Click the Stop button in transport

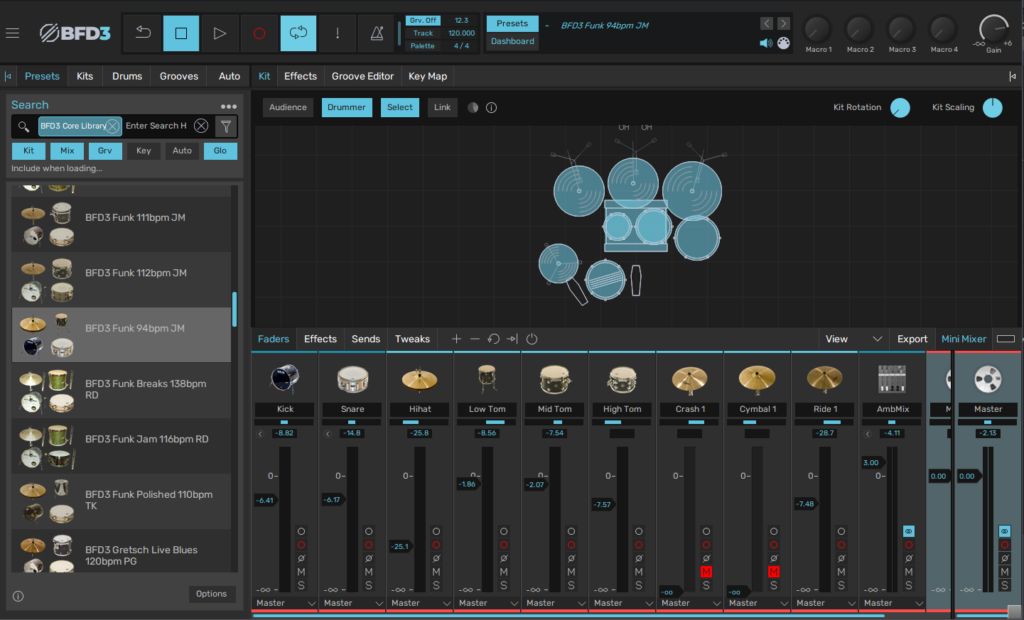click(x=181, y=33)
